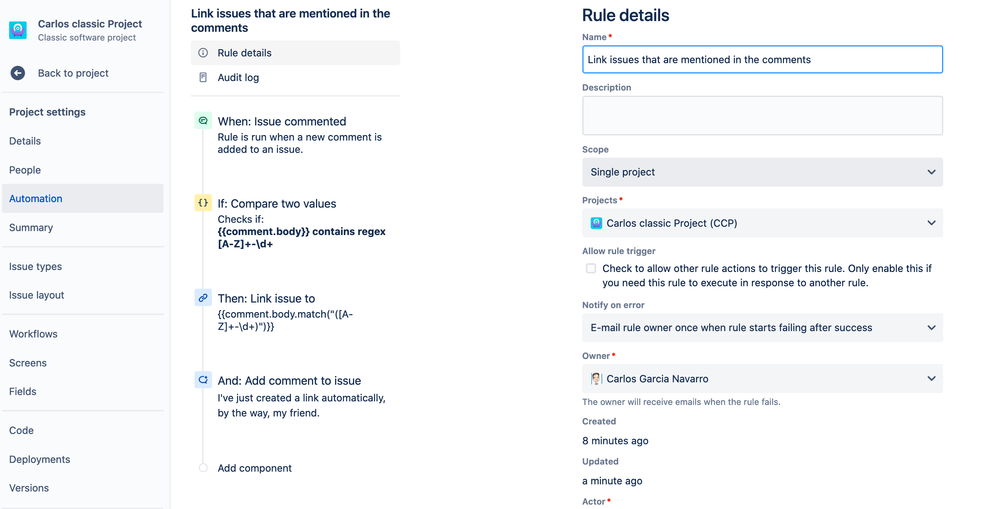Open the Notify on error dropdown
The image size is (998, 509).
click(762, 327)
